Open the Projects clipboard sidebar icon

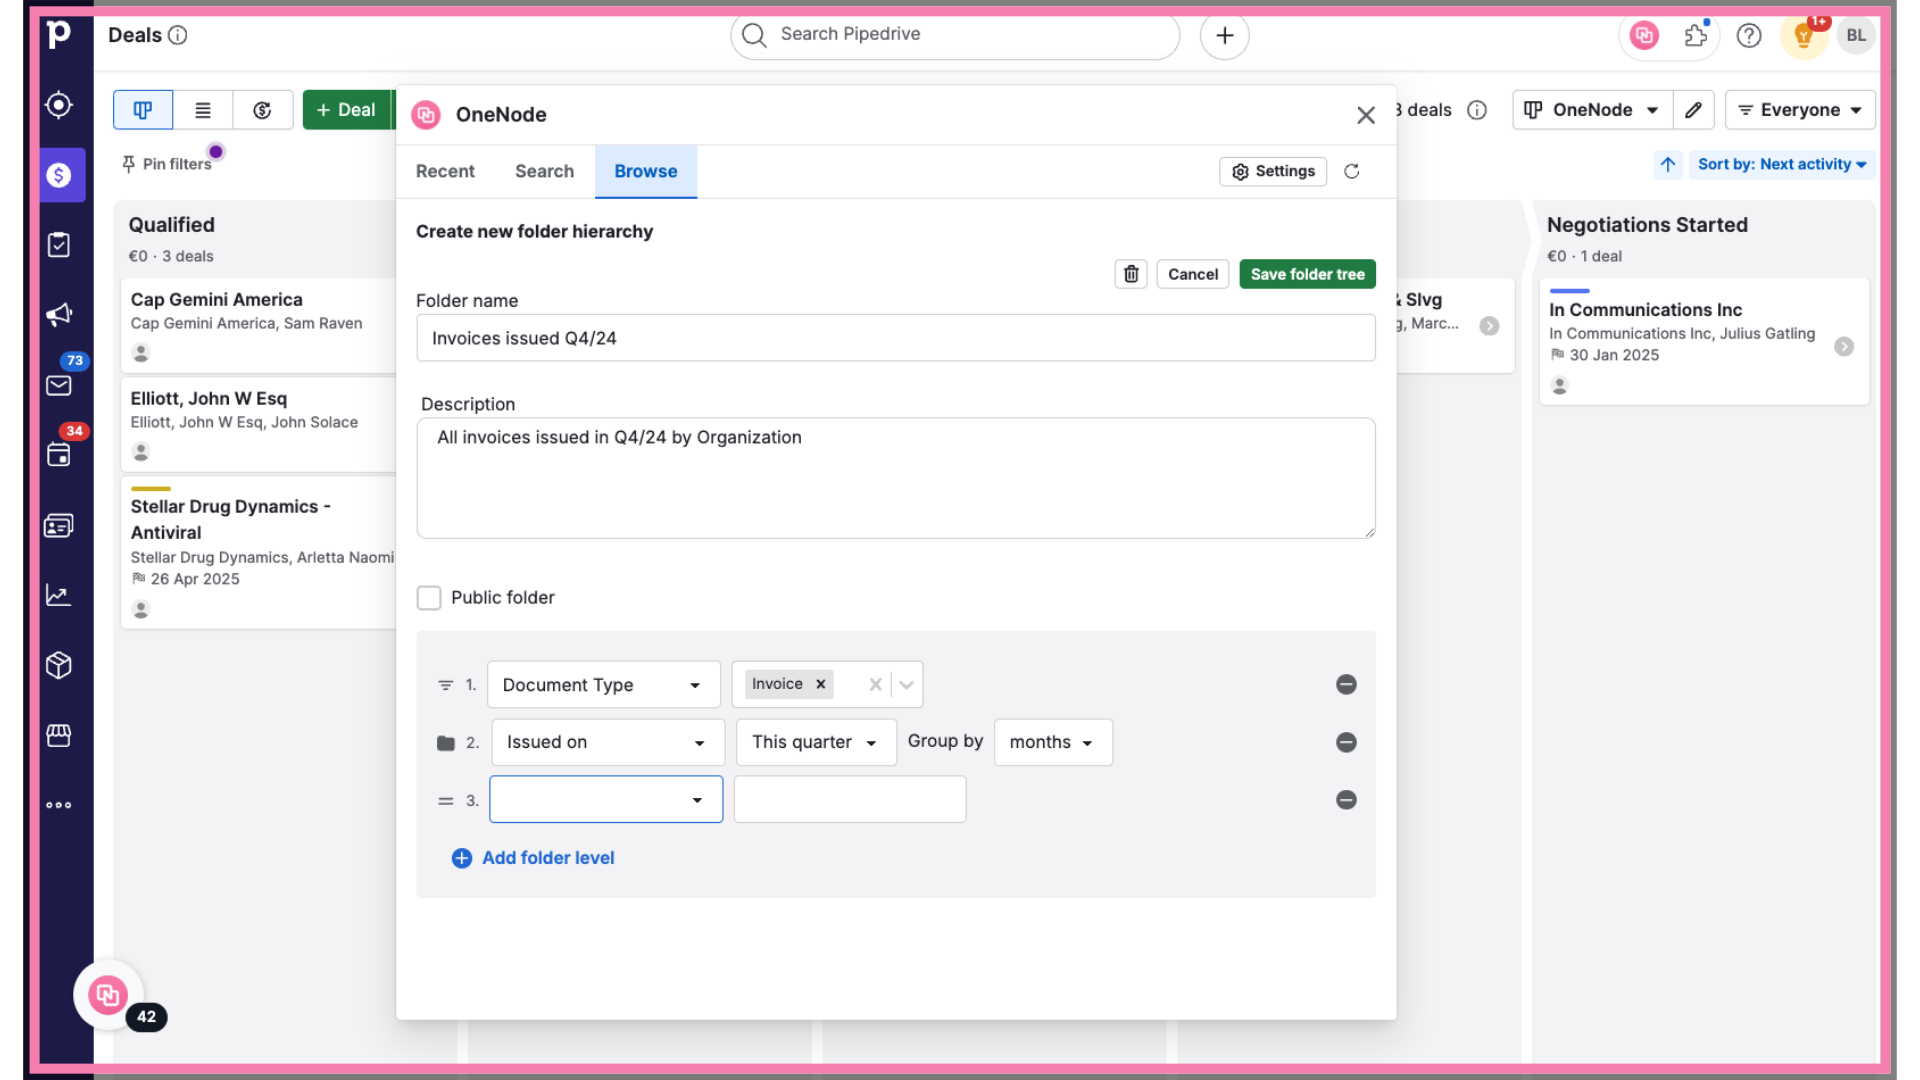(x=59, y=245)
